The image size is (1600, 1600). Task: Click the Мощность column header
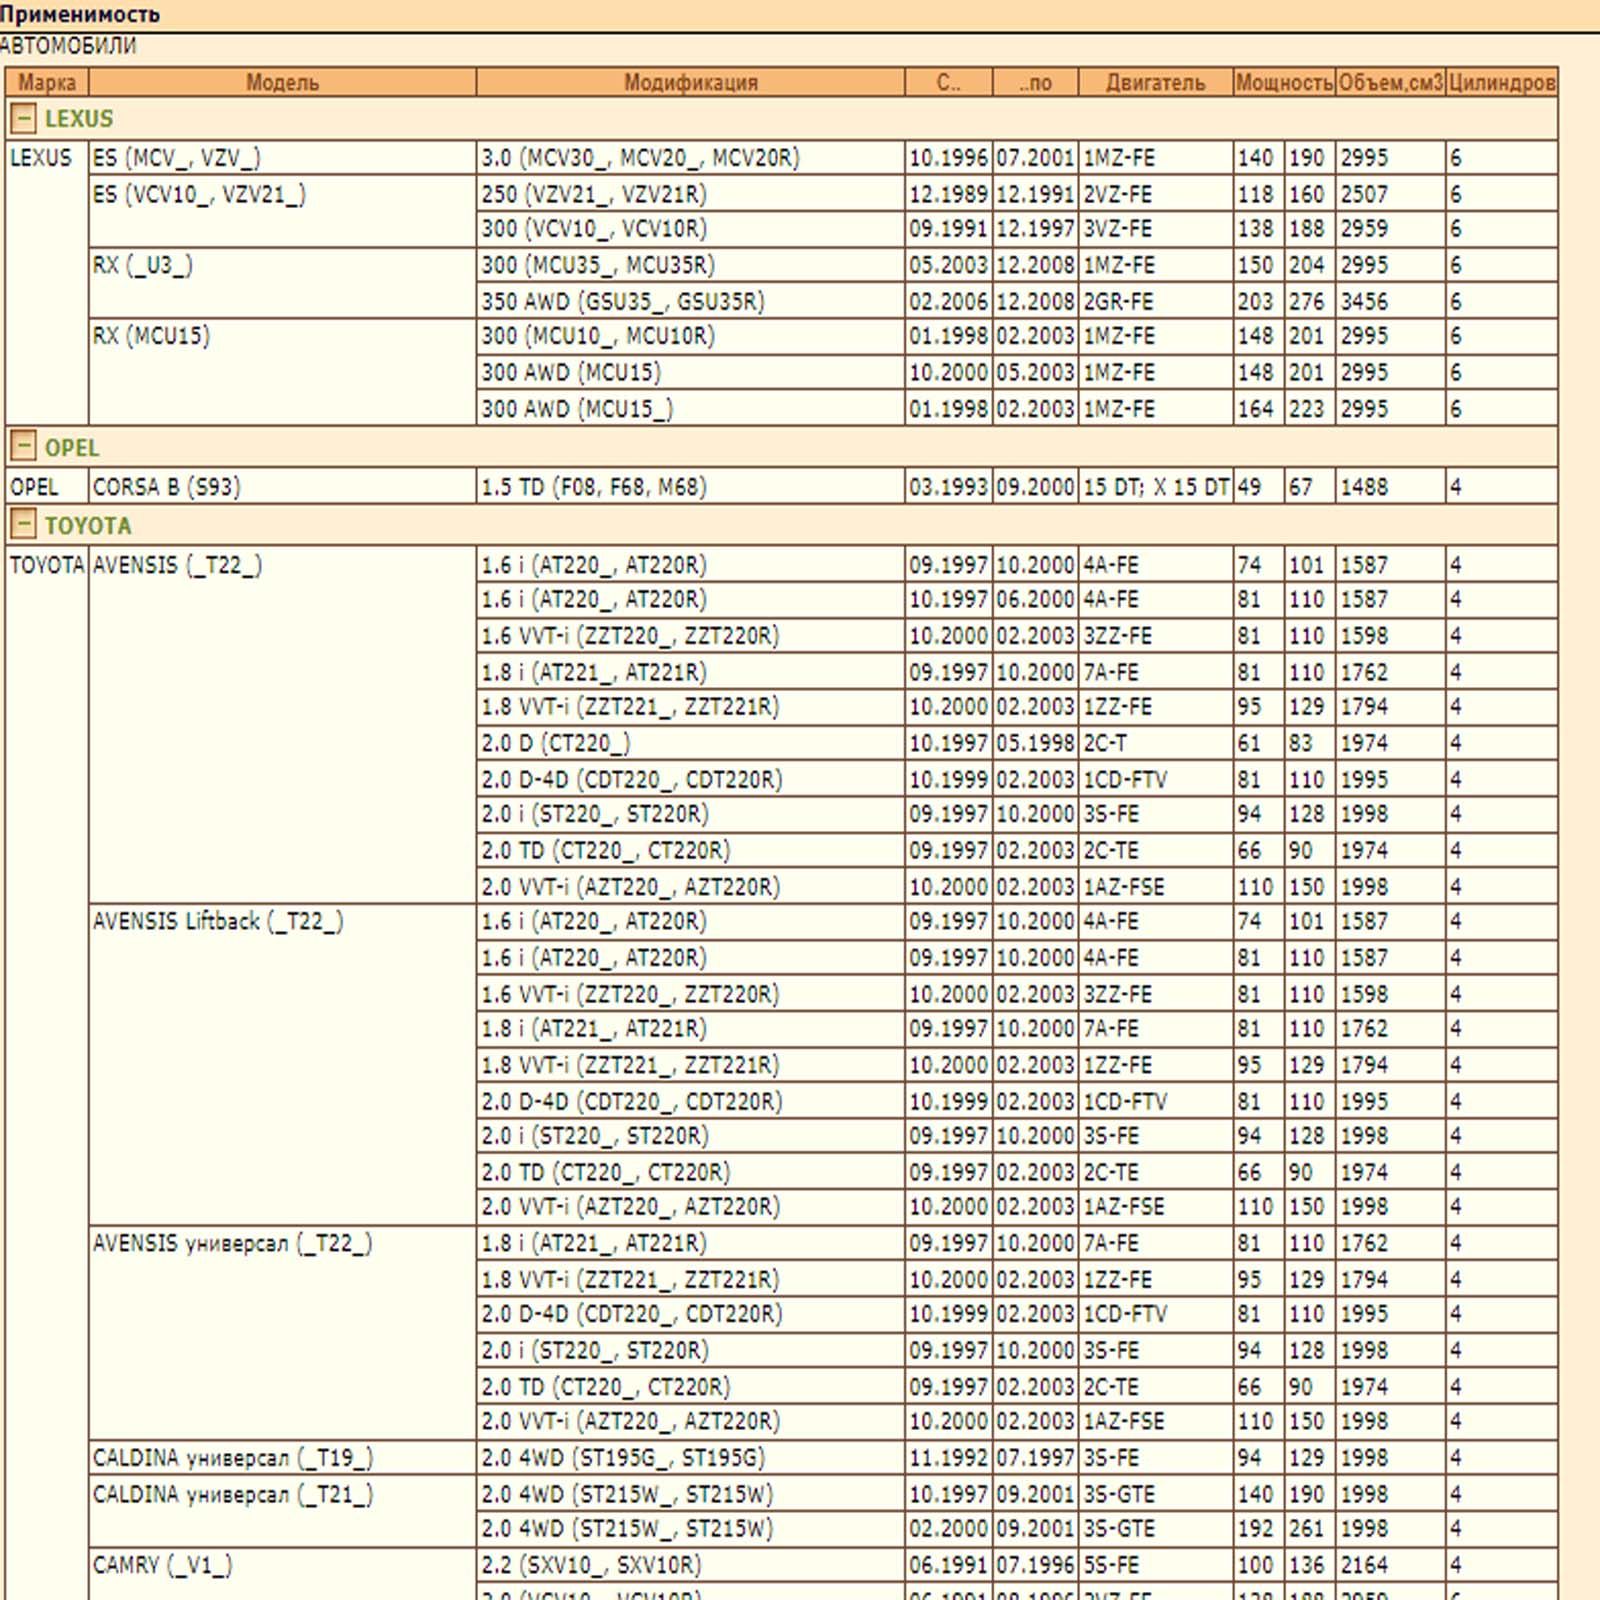[1284, 83]
